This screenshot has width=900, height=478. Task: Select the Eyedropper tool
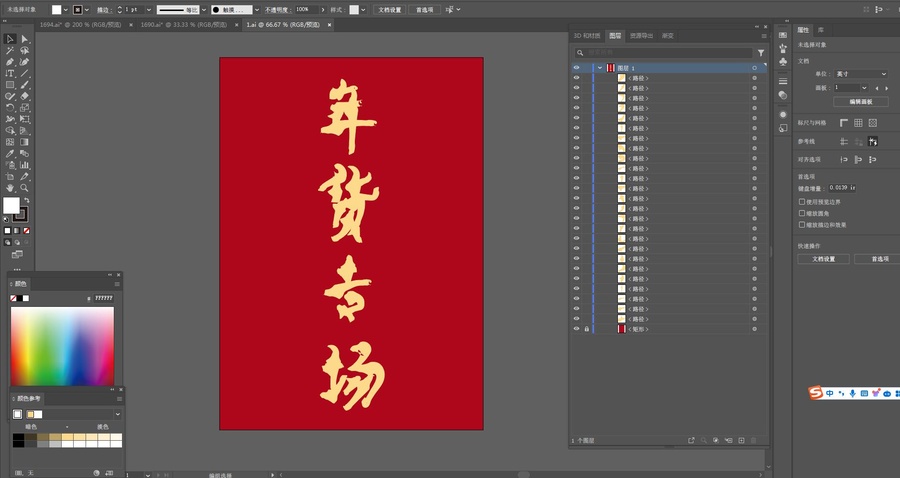tap(10, 154)
